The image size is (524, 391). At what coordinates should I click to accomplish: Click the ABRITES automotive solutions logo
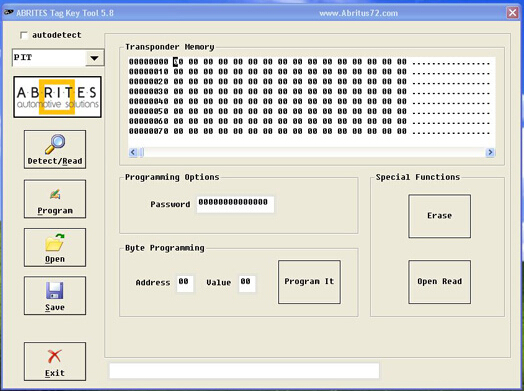coord(57,97)
